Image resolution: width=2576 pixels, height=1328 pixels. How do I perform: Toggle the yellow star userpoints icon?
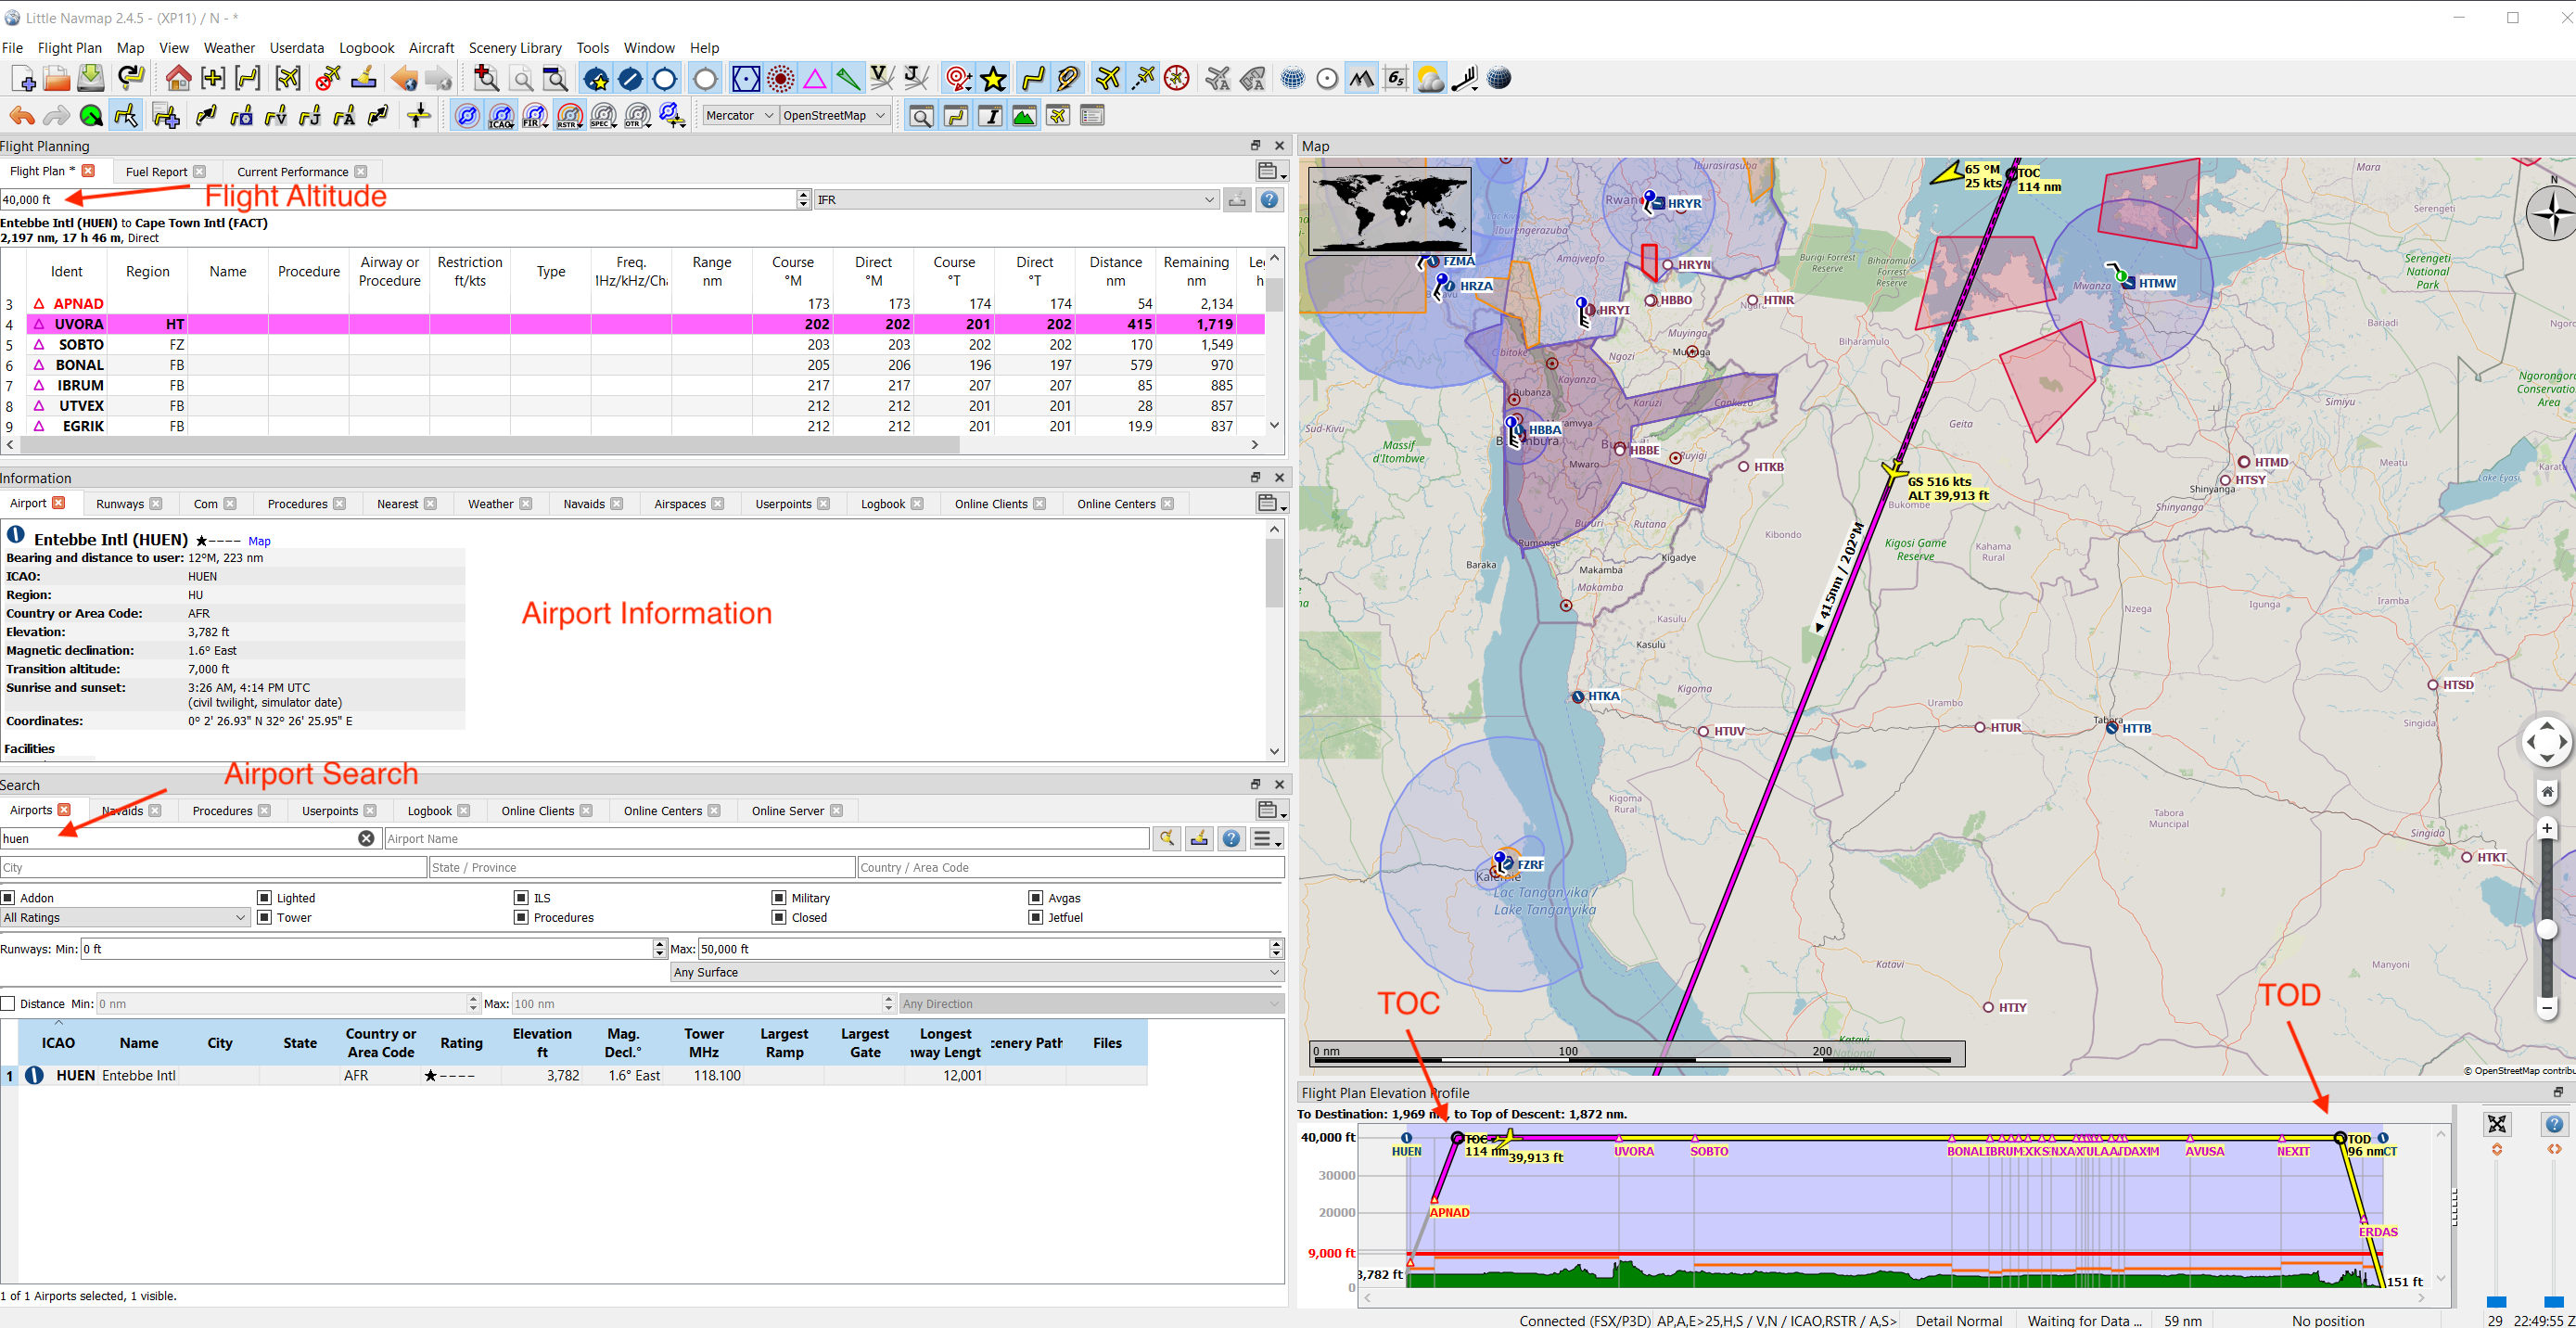(993, 78)
